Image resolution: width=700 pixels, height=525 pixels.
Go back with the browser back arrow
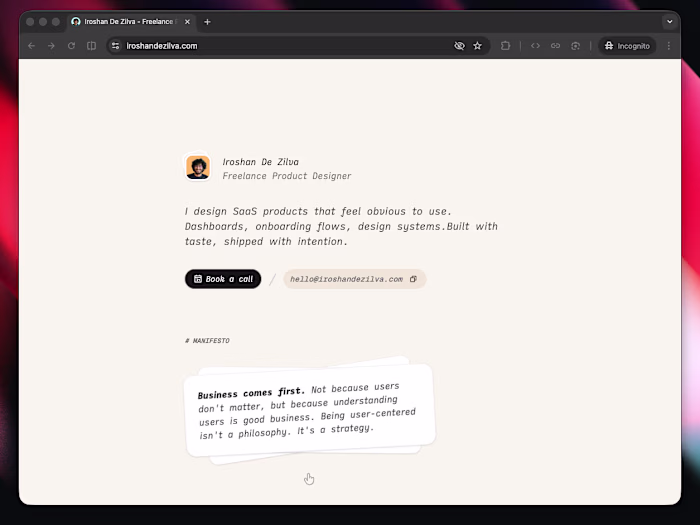(31, 46)
